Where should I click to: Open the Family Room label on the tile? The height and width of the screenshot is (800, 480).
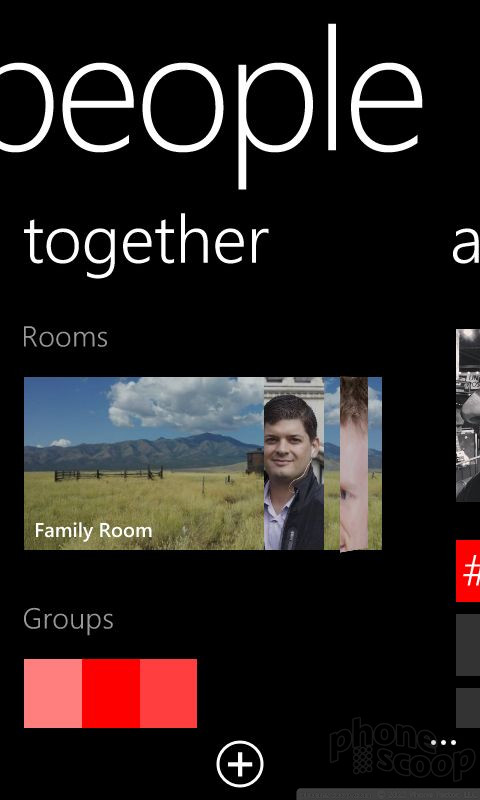93,531
